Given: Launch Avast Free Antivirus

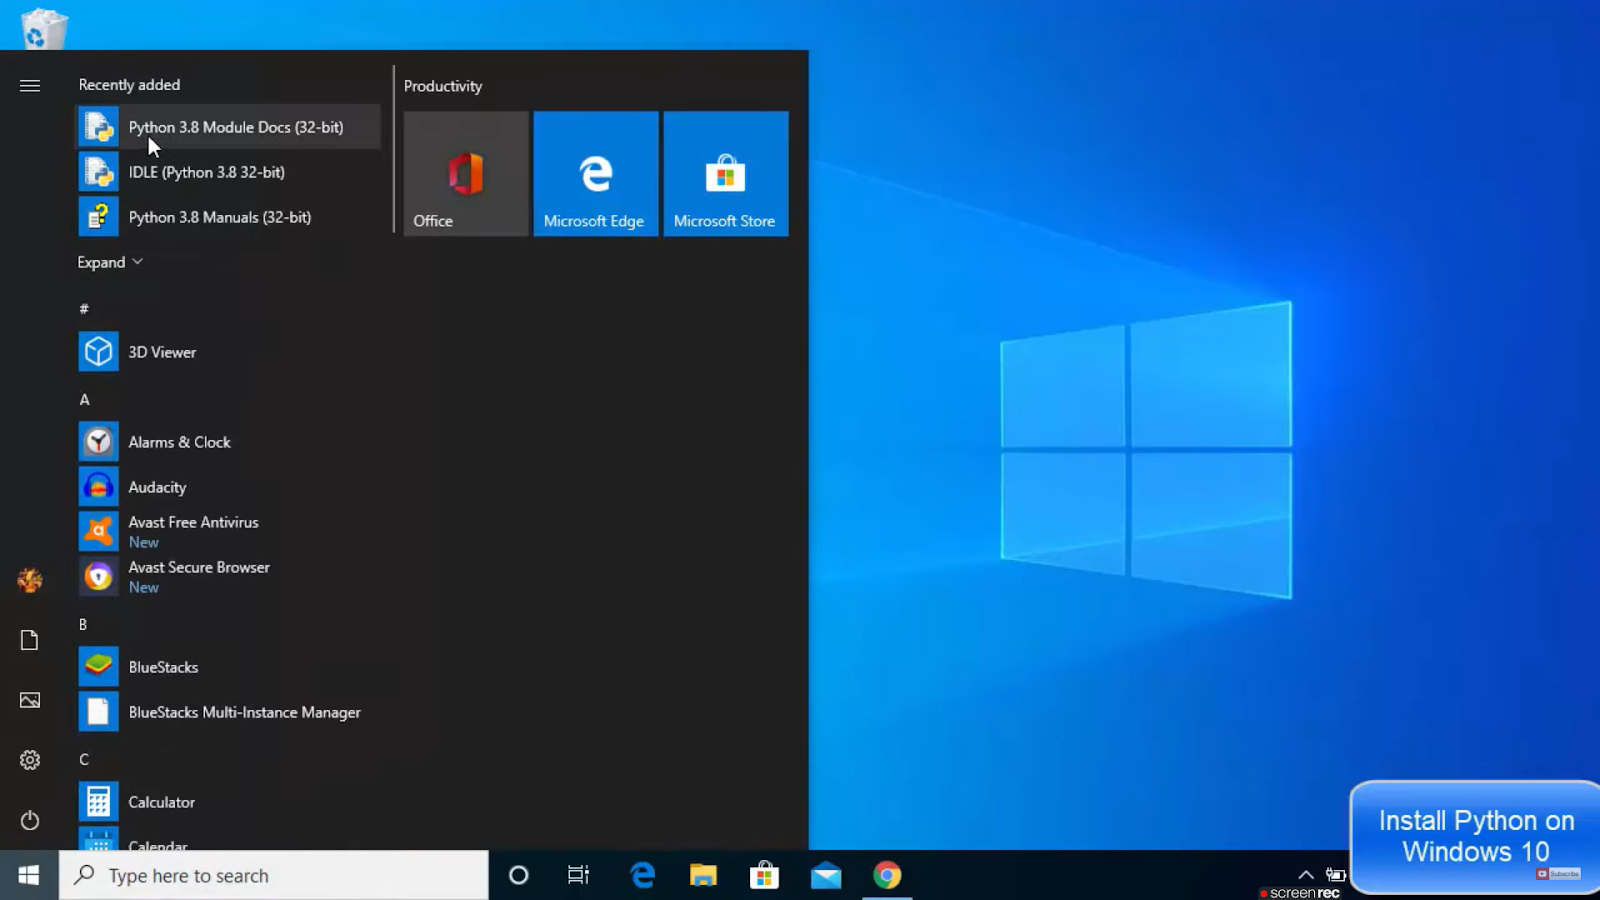Looking at the screenshot, I should pos(228,532).
